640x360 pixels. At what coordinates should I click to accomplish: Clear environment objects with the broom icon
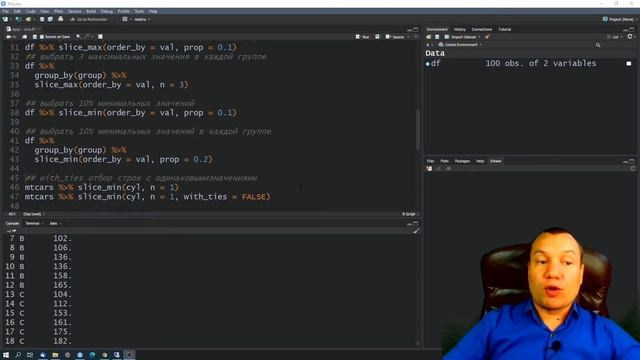tap(487, 37)
